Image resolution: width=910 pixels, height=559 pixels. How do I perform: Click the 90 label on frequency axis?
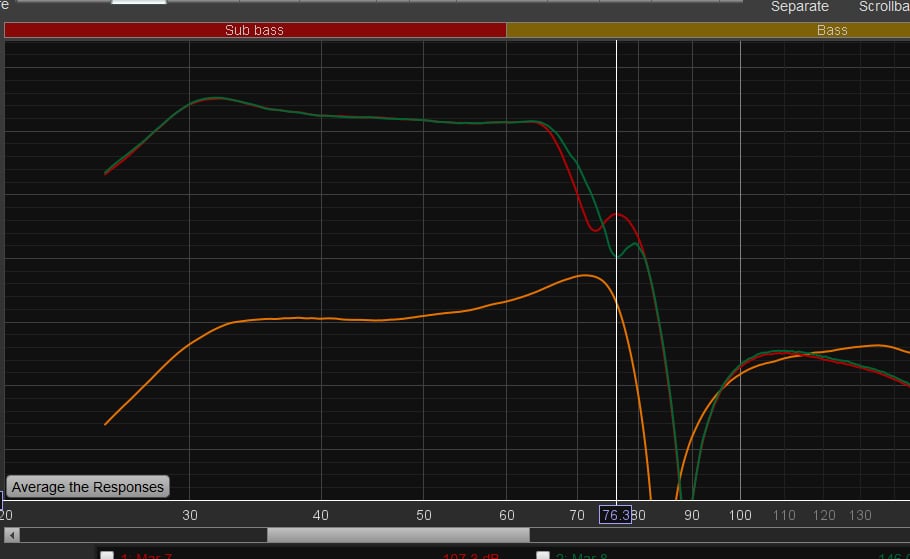click(x=691, y=515)
